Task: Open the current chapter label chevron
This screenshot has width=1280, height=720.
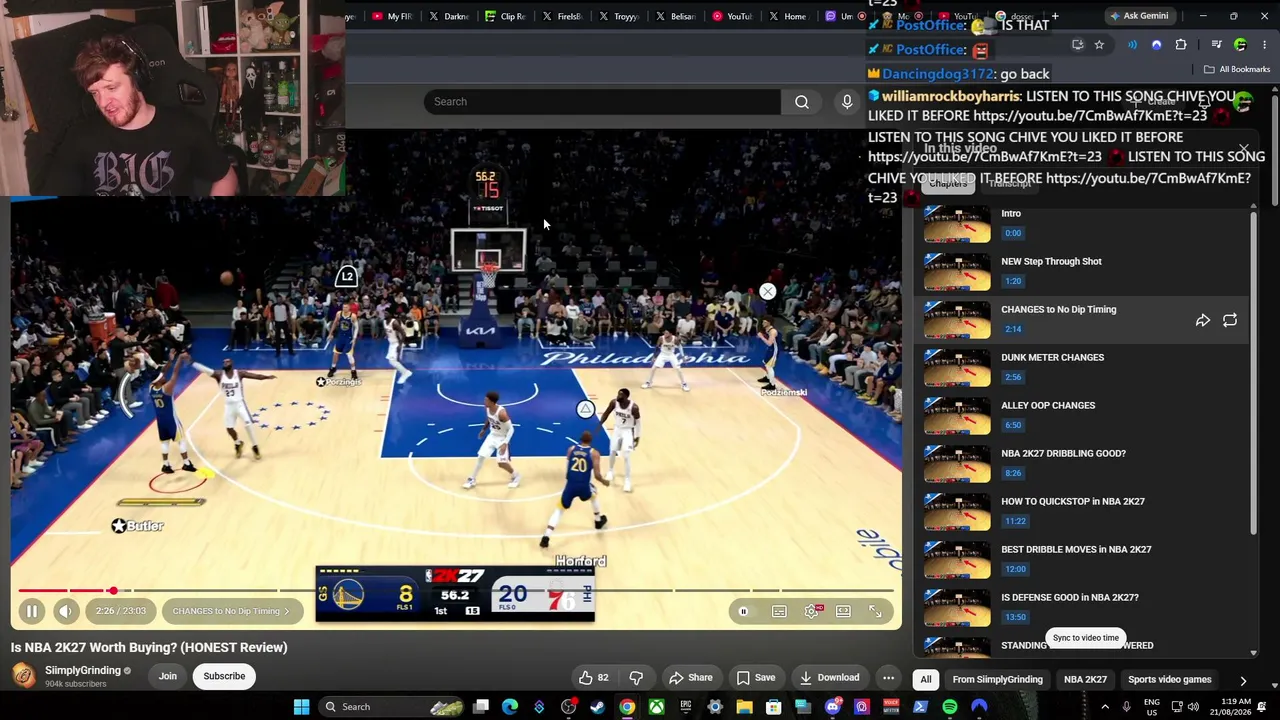Action: pos(286,611)
